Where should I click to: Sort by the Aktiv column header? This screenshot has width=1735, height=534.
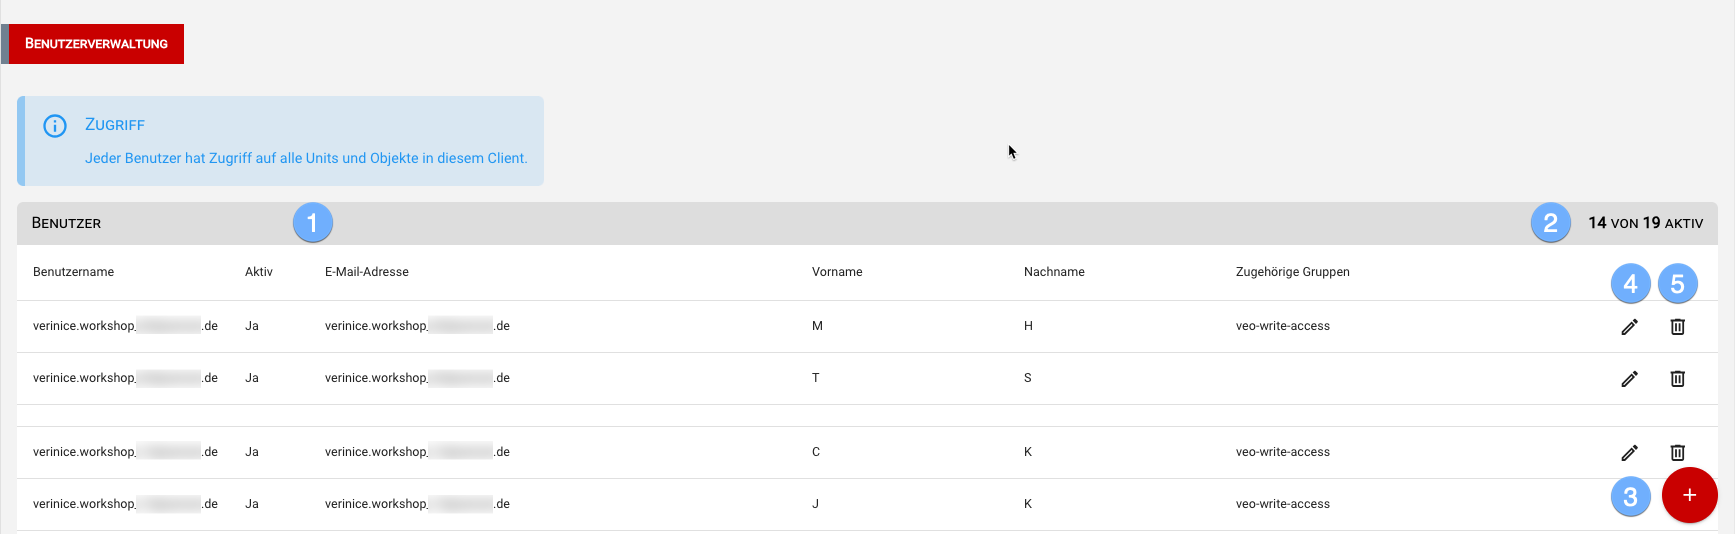[258, 272]
